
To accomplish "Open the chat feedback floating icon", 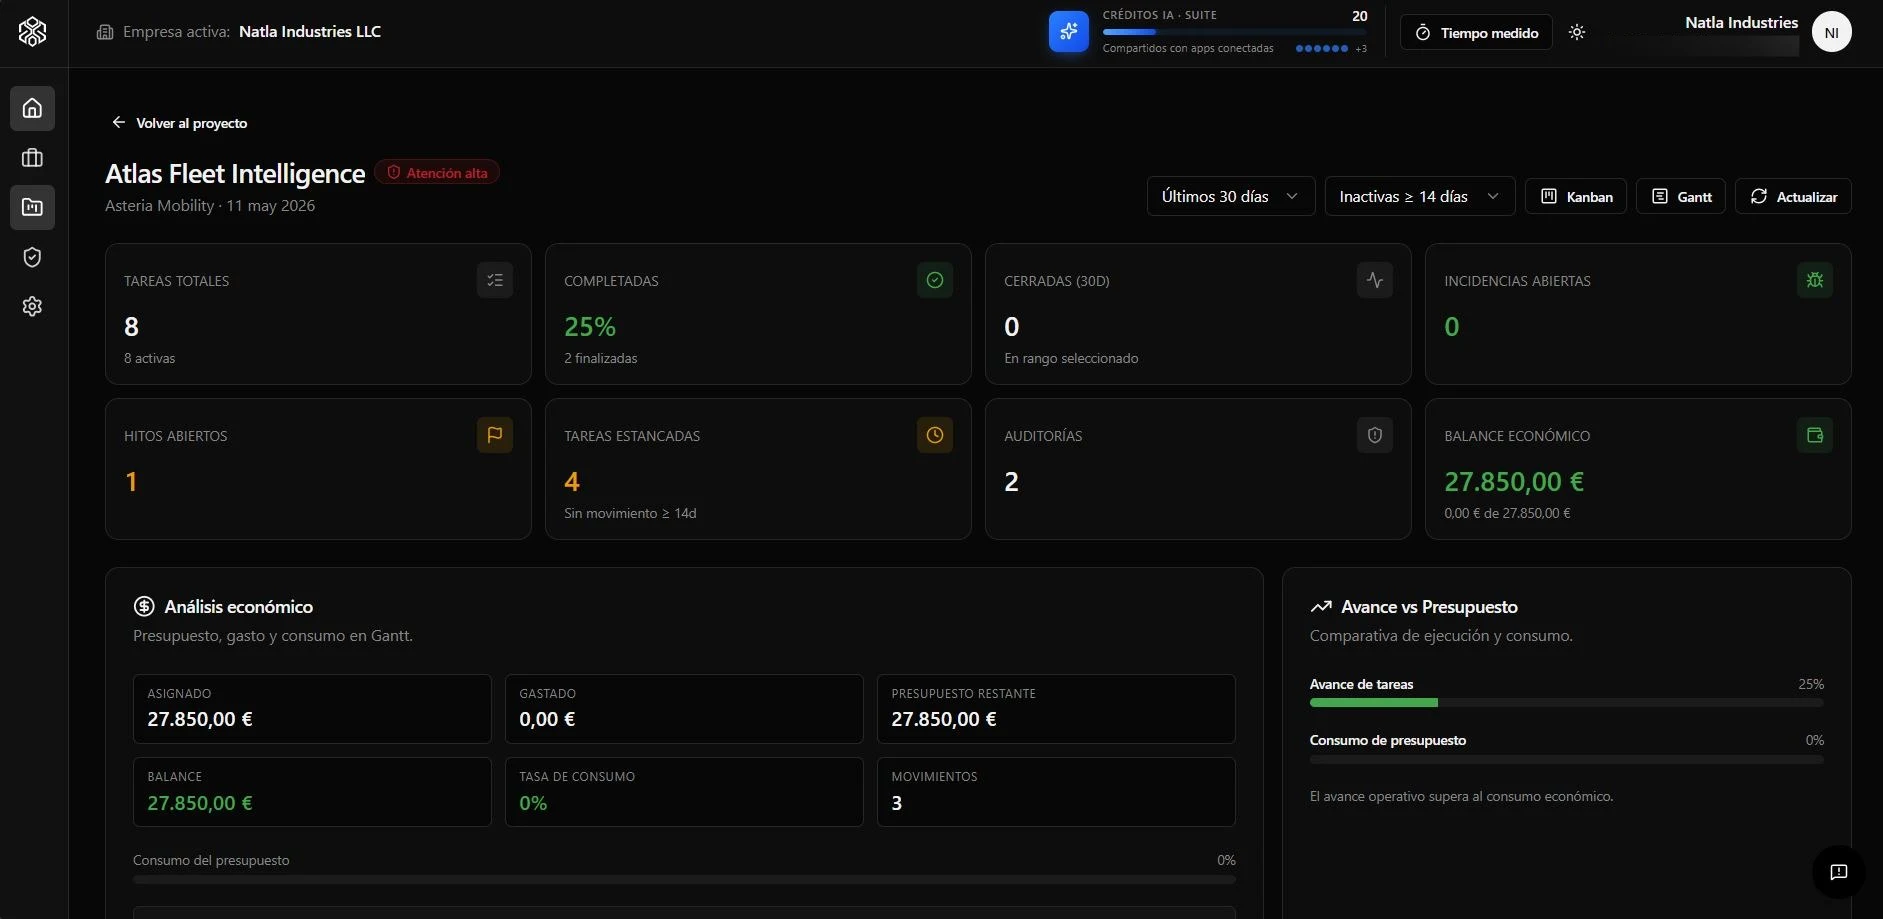I will [1838, 872].
